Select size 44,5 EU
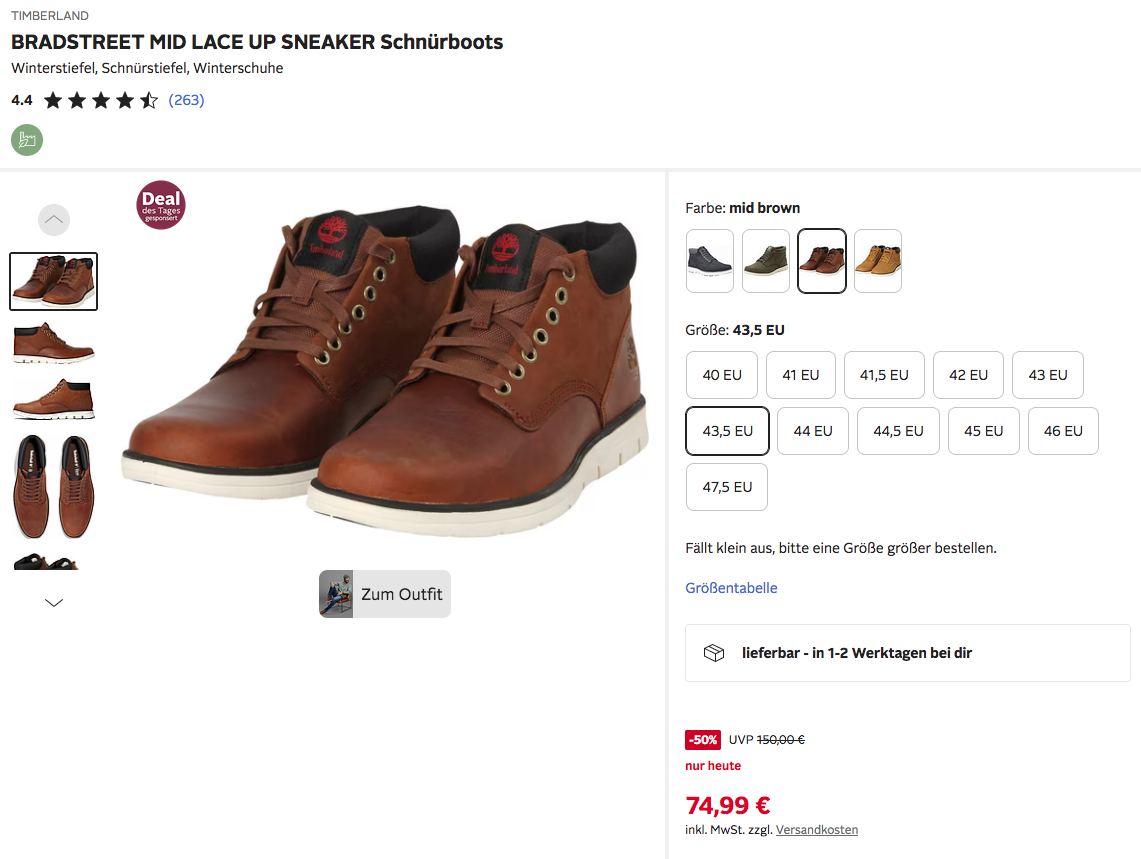Image resolution: width=1141 pixels, height=859 pixels. (x=898, y=431)
